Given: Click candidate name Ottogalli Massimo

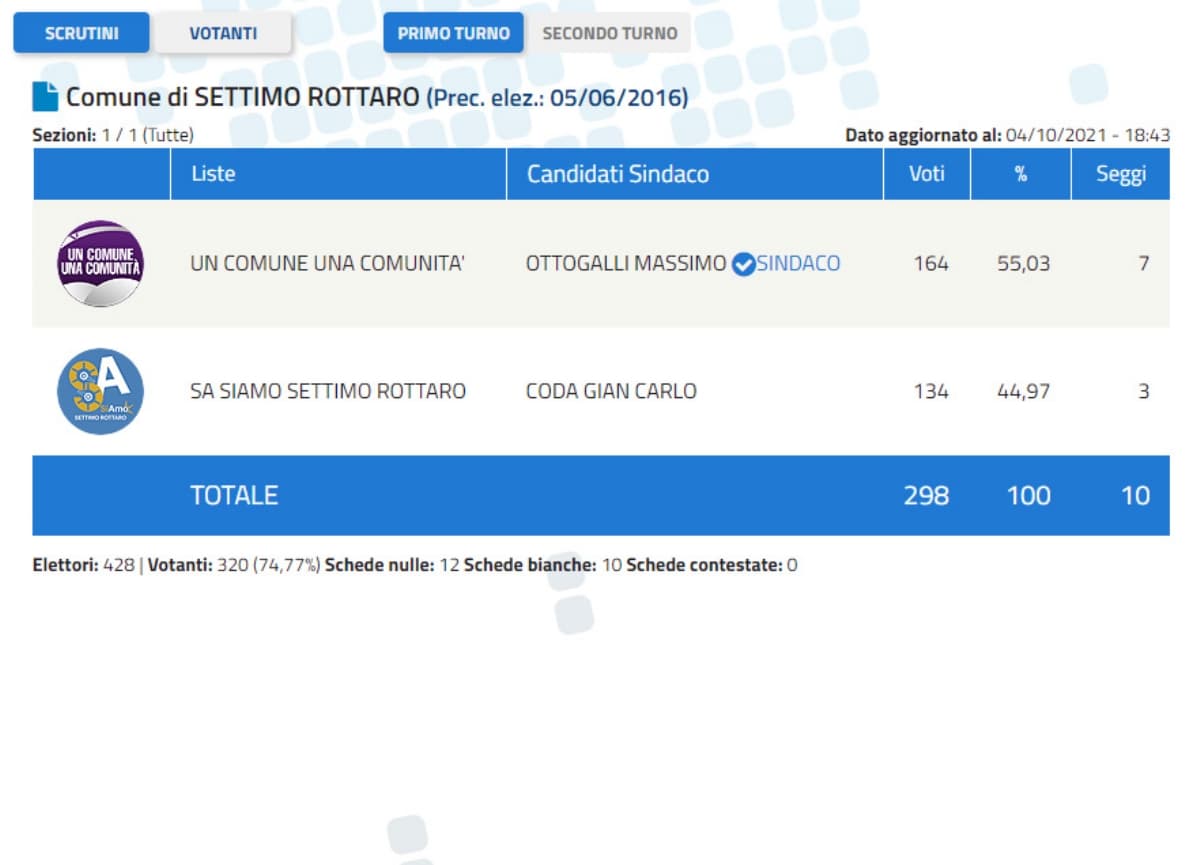Looking at the screenshot, I should [626, 264].
